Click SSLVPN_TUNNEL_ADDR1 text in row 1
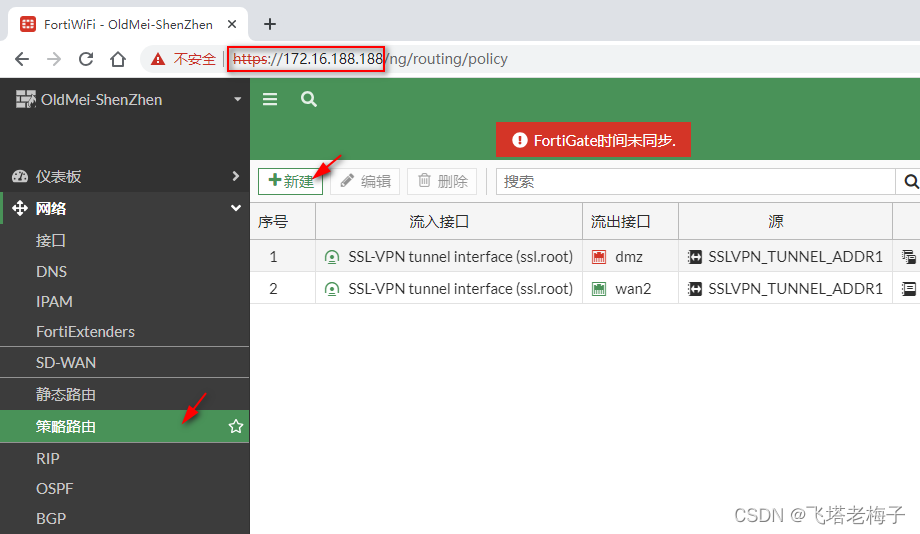The height and width of the screenshot is (534, 920). click(796, 257)
